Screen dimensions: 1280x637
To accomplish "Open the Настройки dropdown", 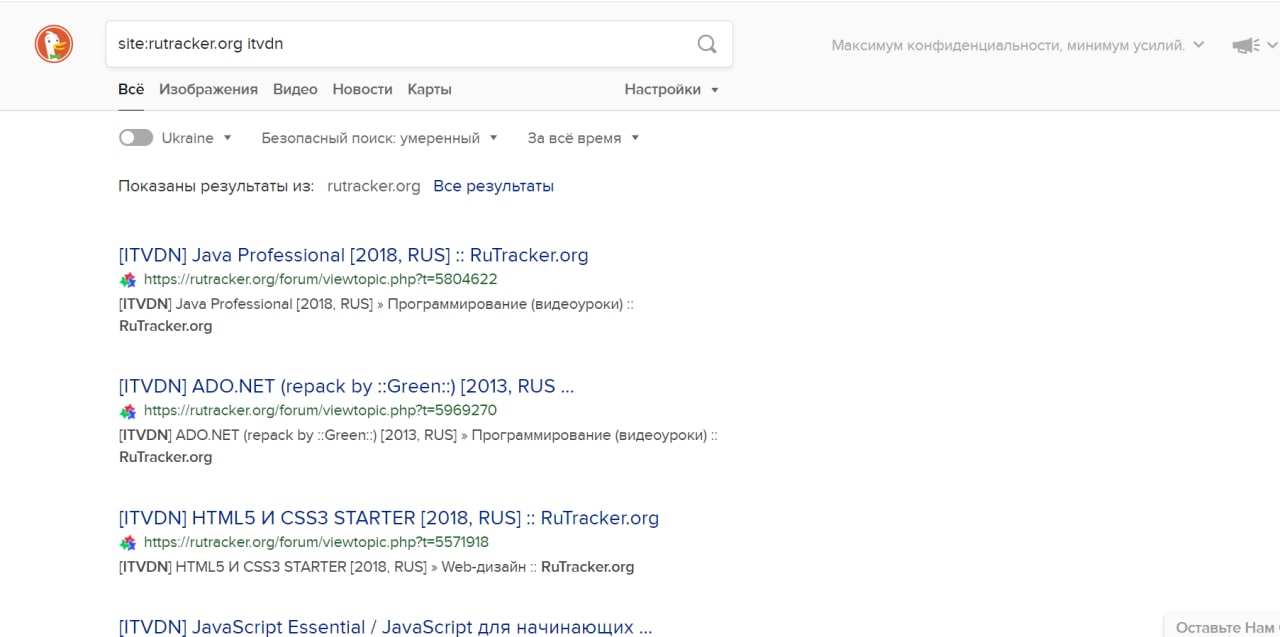I will pos(672,89).
